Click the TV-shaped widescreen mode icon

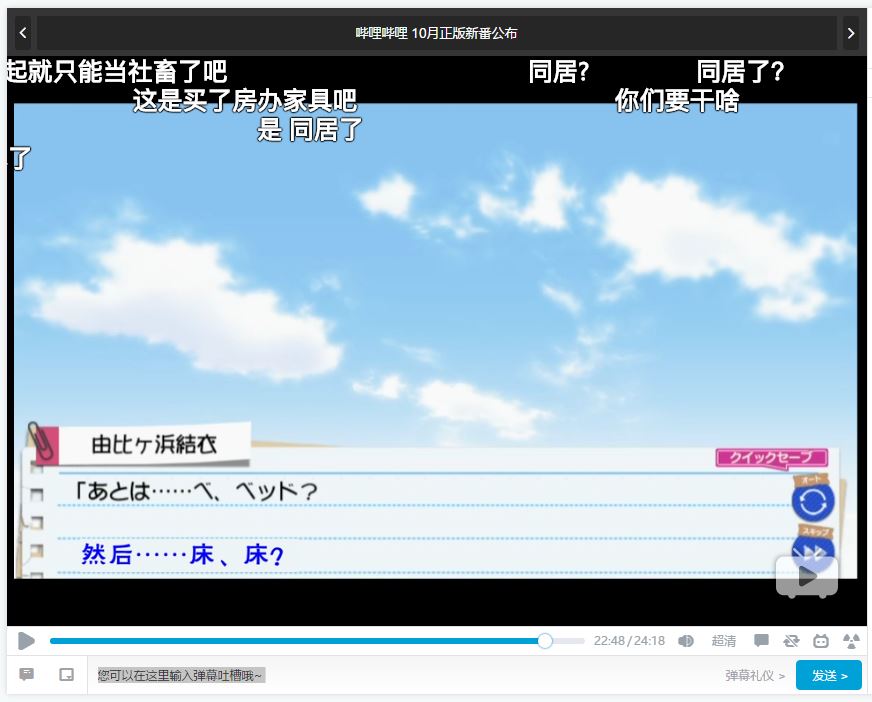[821, 641]
